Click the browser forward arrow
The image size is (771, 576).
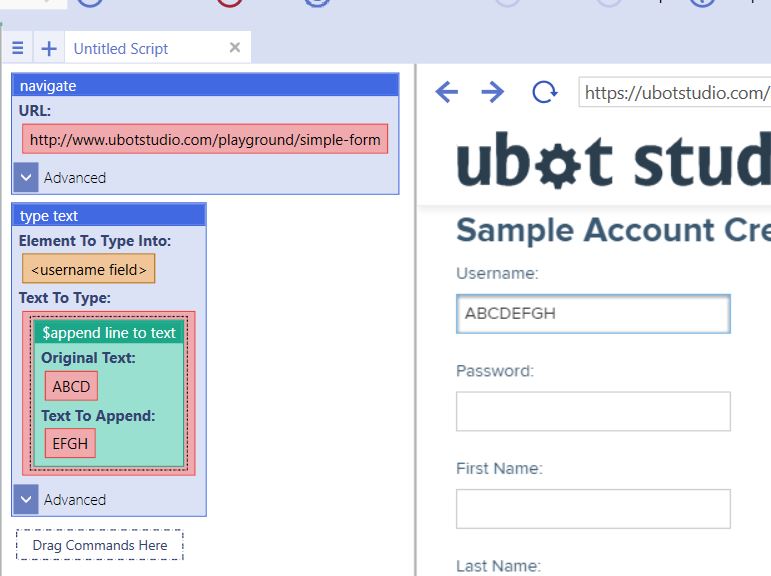click(x=492, y=92)
